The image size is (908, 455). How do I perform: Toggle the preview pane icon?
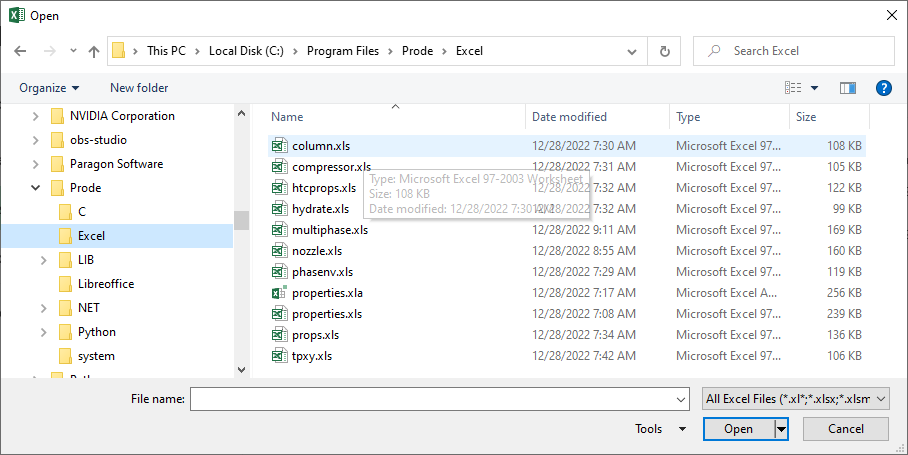(x=848, y=88)
